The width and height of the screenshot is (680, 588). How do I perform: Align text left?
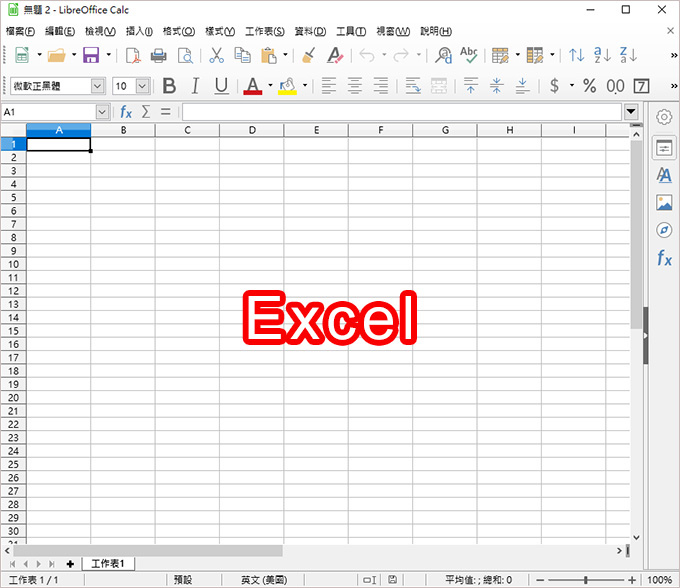(329, 86)
